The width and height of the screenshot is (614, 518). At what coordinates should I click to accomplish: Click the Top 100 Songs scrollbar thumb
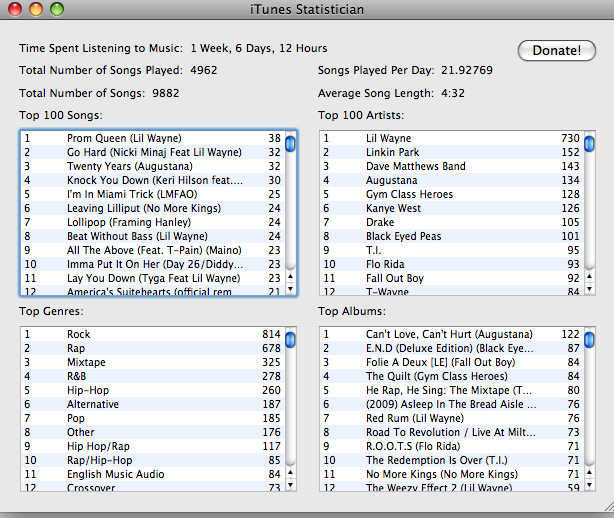[x=290, y=143]
